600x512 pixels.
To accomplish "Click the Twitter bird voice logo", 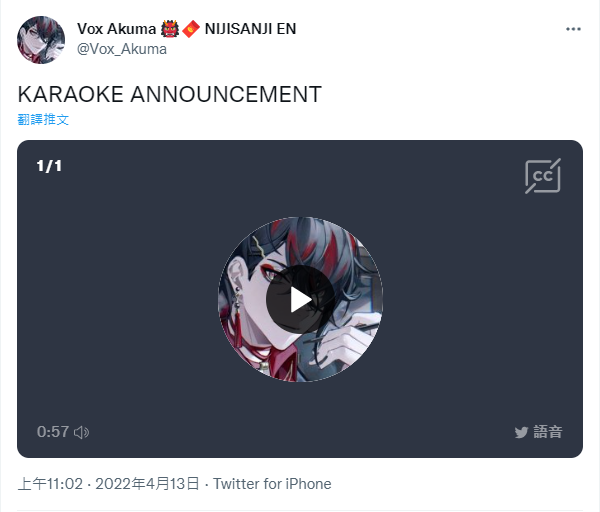I will click(521, 432).
